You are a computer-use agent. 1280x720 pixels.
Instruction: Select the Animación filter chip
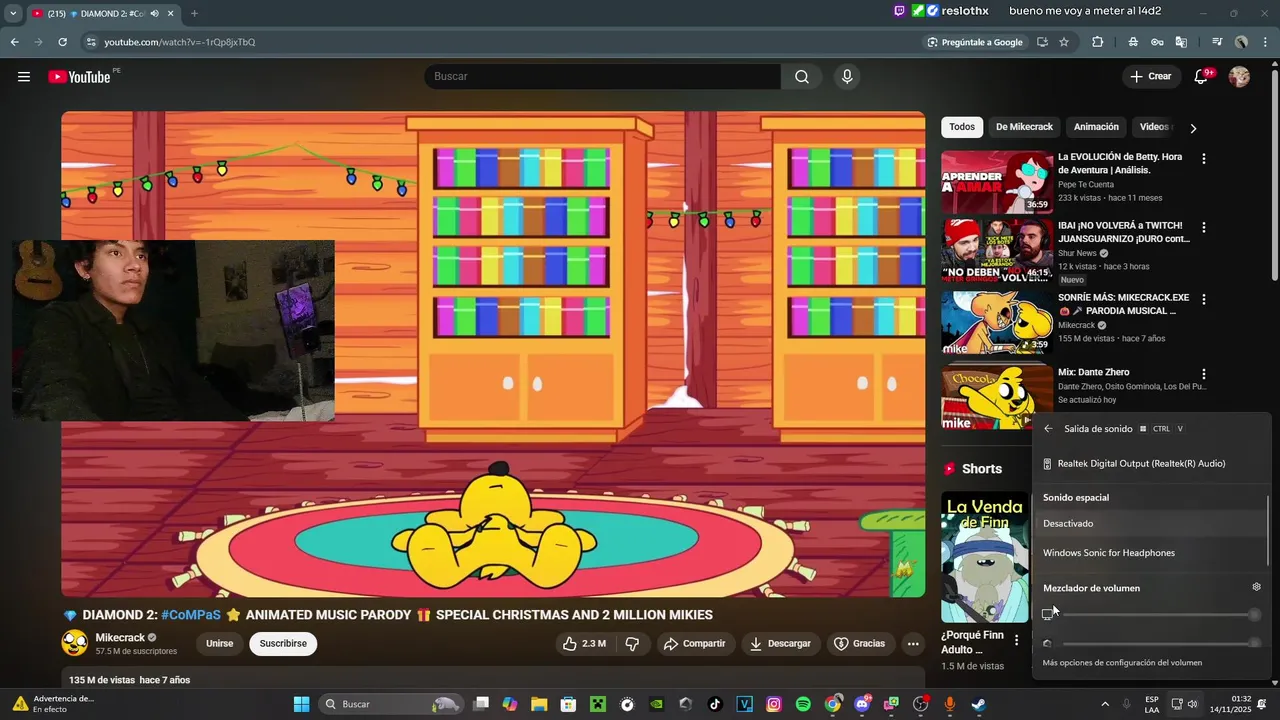(x=1096, y=127)
